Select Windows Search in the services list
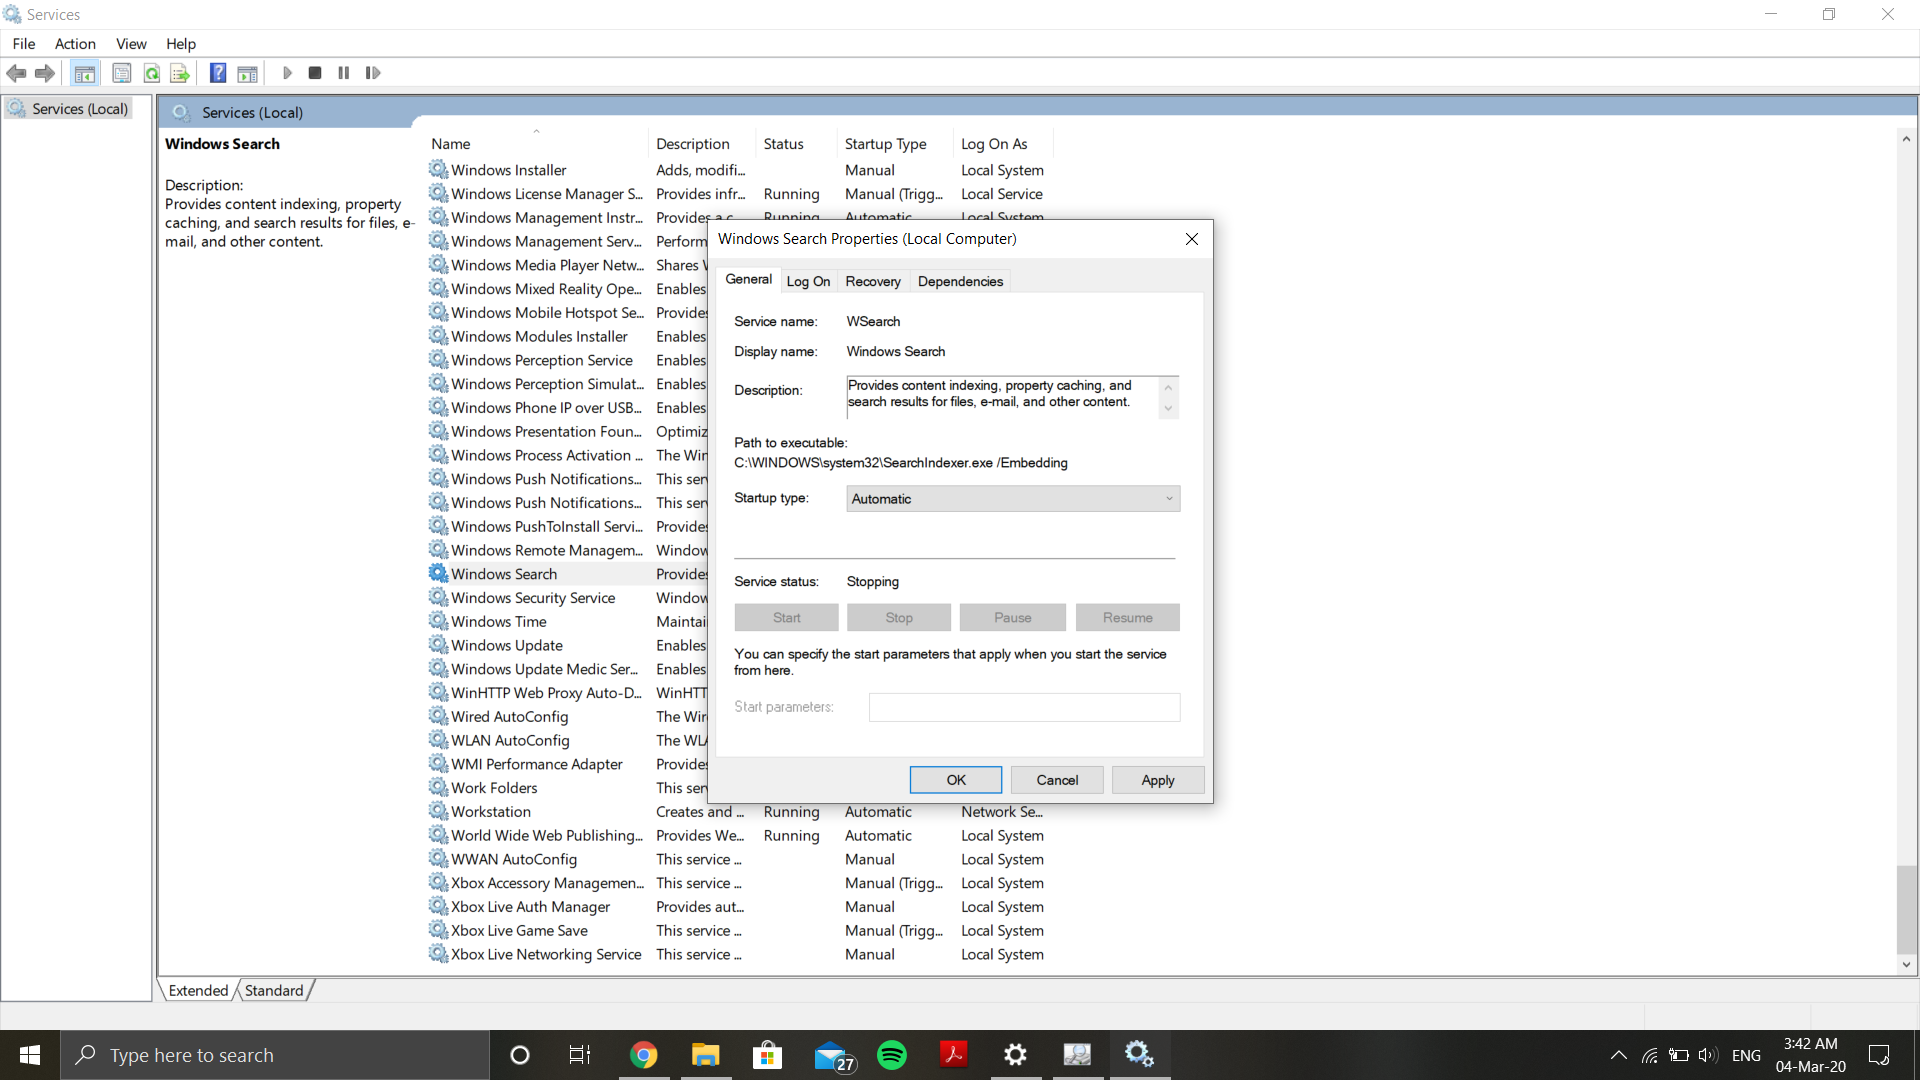Screen dimensions: 1920x1080 504,574
